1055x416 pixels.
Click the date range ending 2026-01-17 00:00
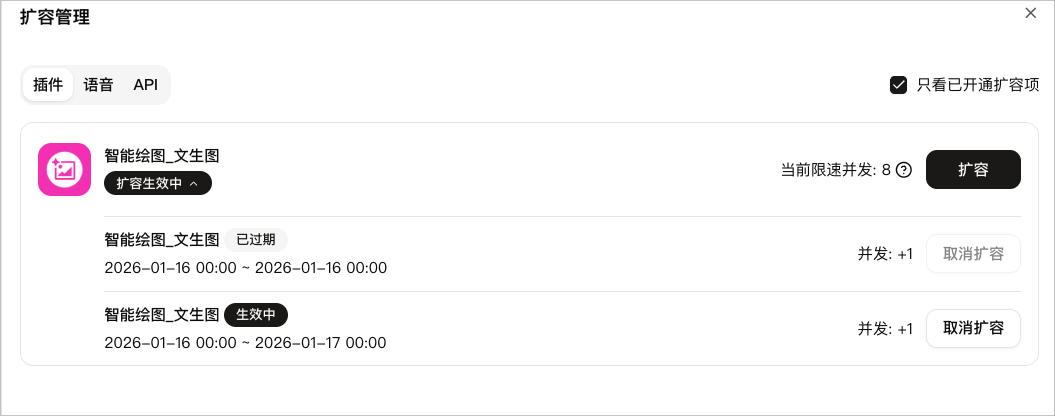[245, 343]
